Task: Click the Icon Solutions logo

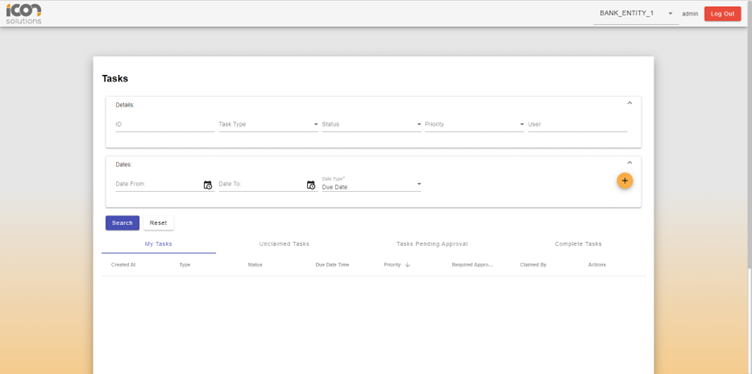Action: (x=24, y=13)
